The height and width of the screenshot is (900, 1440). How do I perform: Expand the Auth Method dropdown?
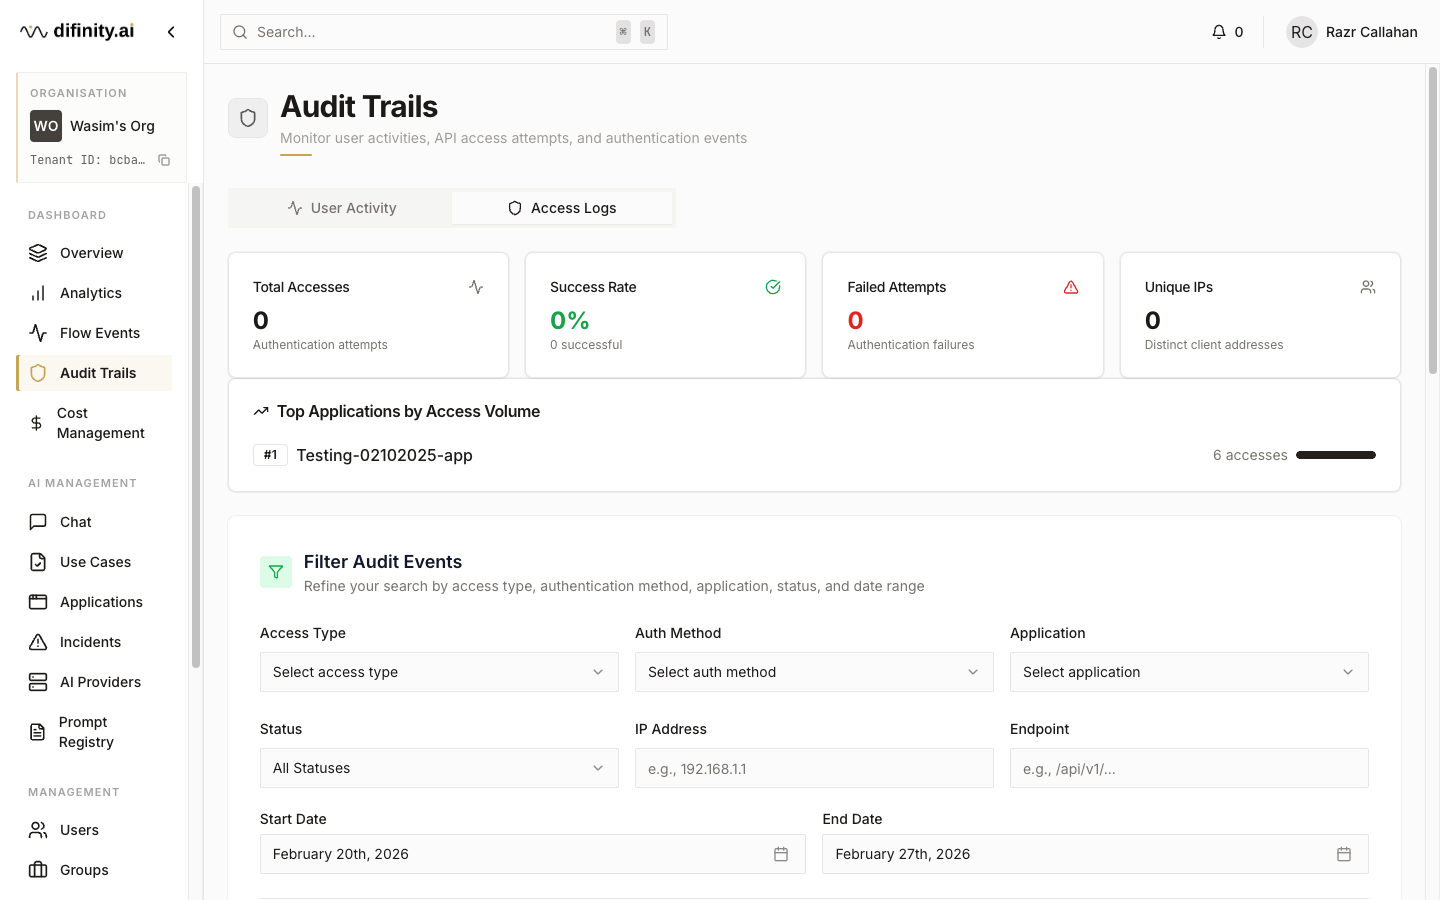pyautogui.click(x=814, y=672)
